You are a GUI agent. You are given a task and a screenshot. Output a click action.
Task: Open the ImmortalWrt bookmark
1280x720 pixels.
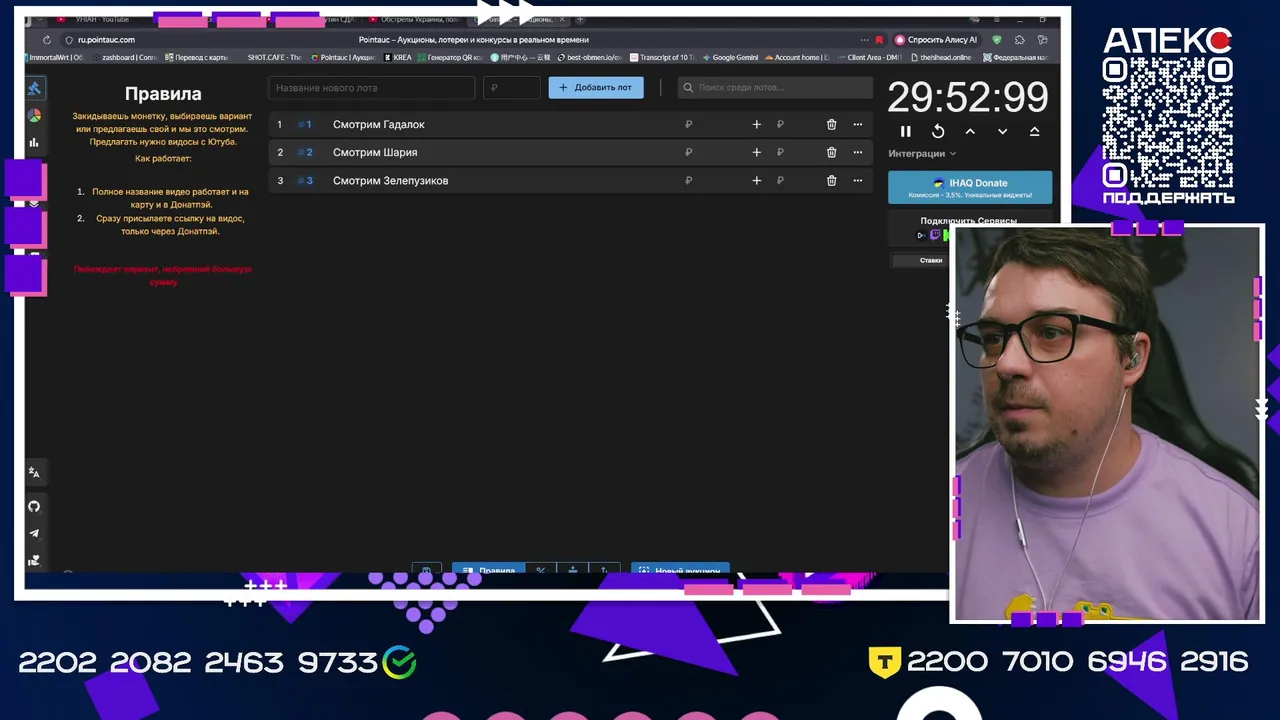pyautogui.click(x=52, y=57)
